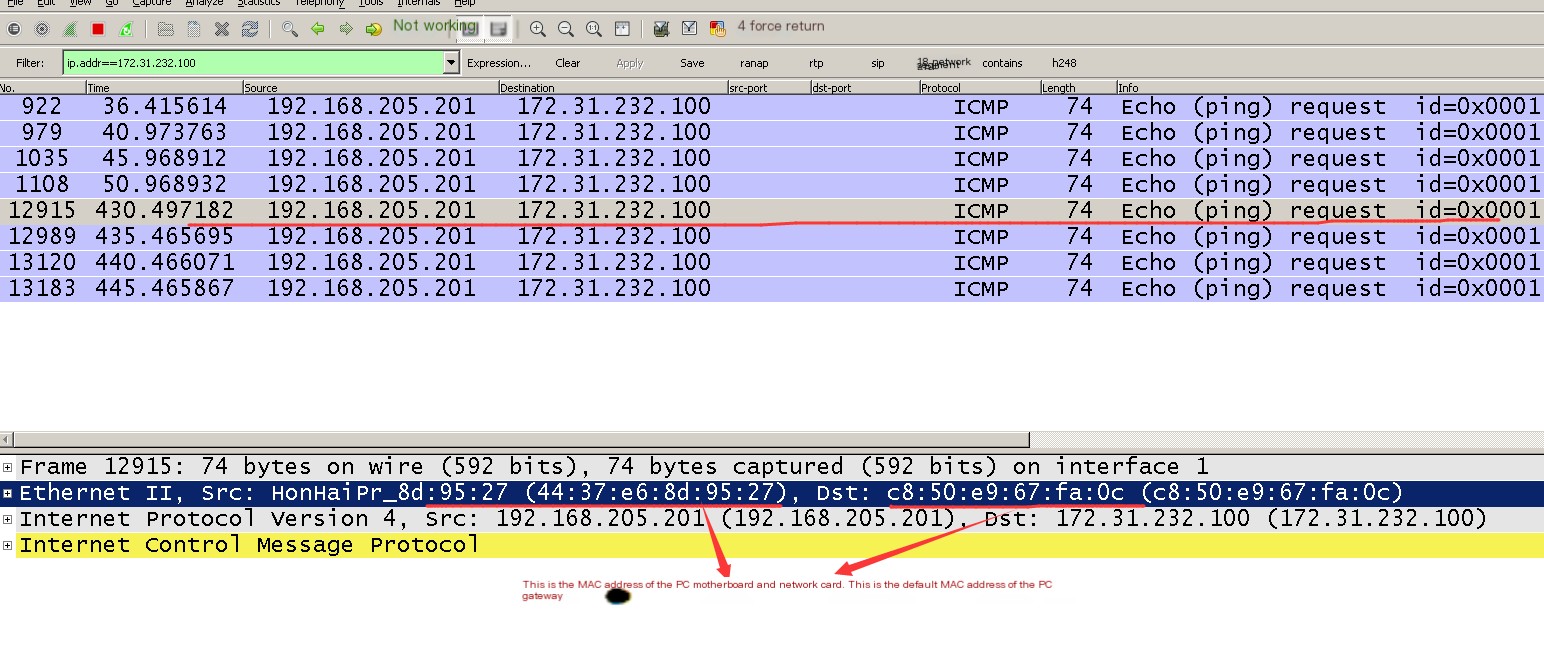
Task: Expand Internet Control Message Protocol node
Action: point(8,545)
